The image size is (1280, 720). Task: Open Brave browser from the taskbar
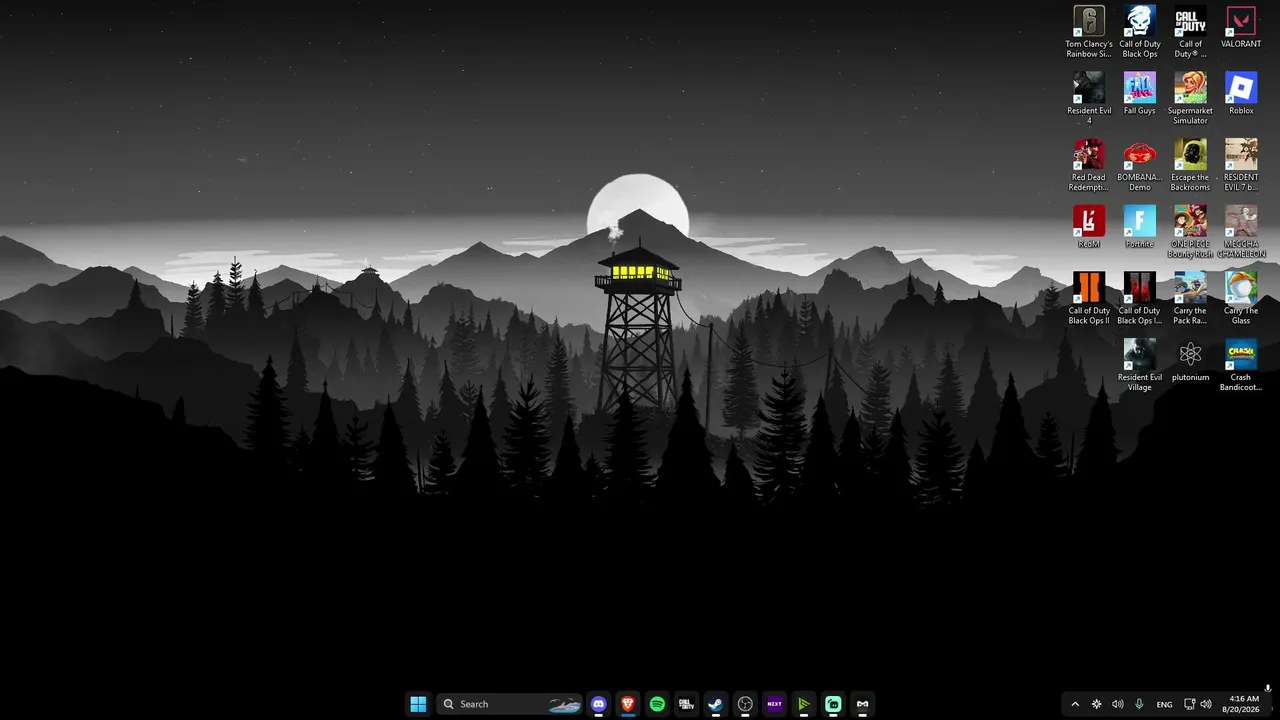pos(628,704)
